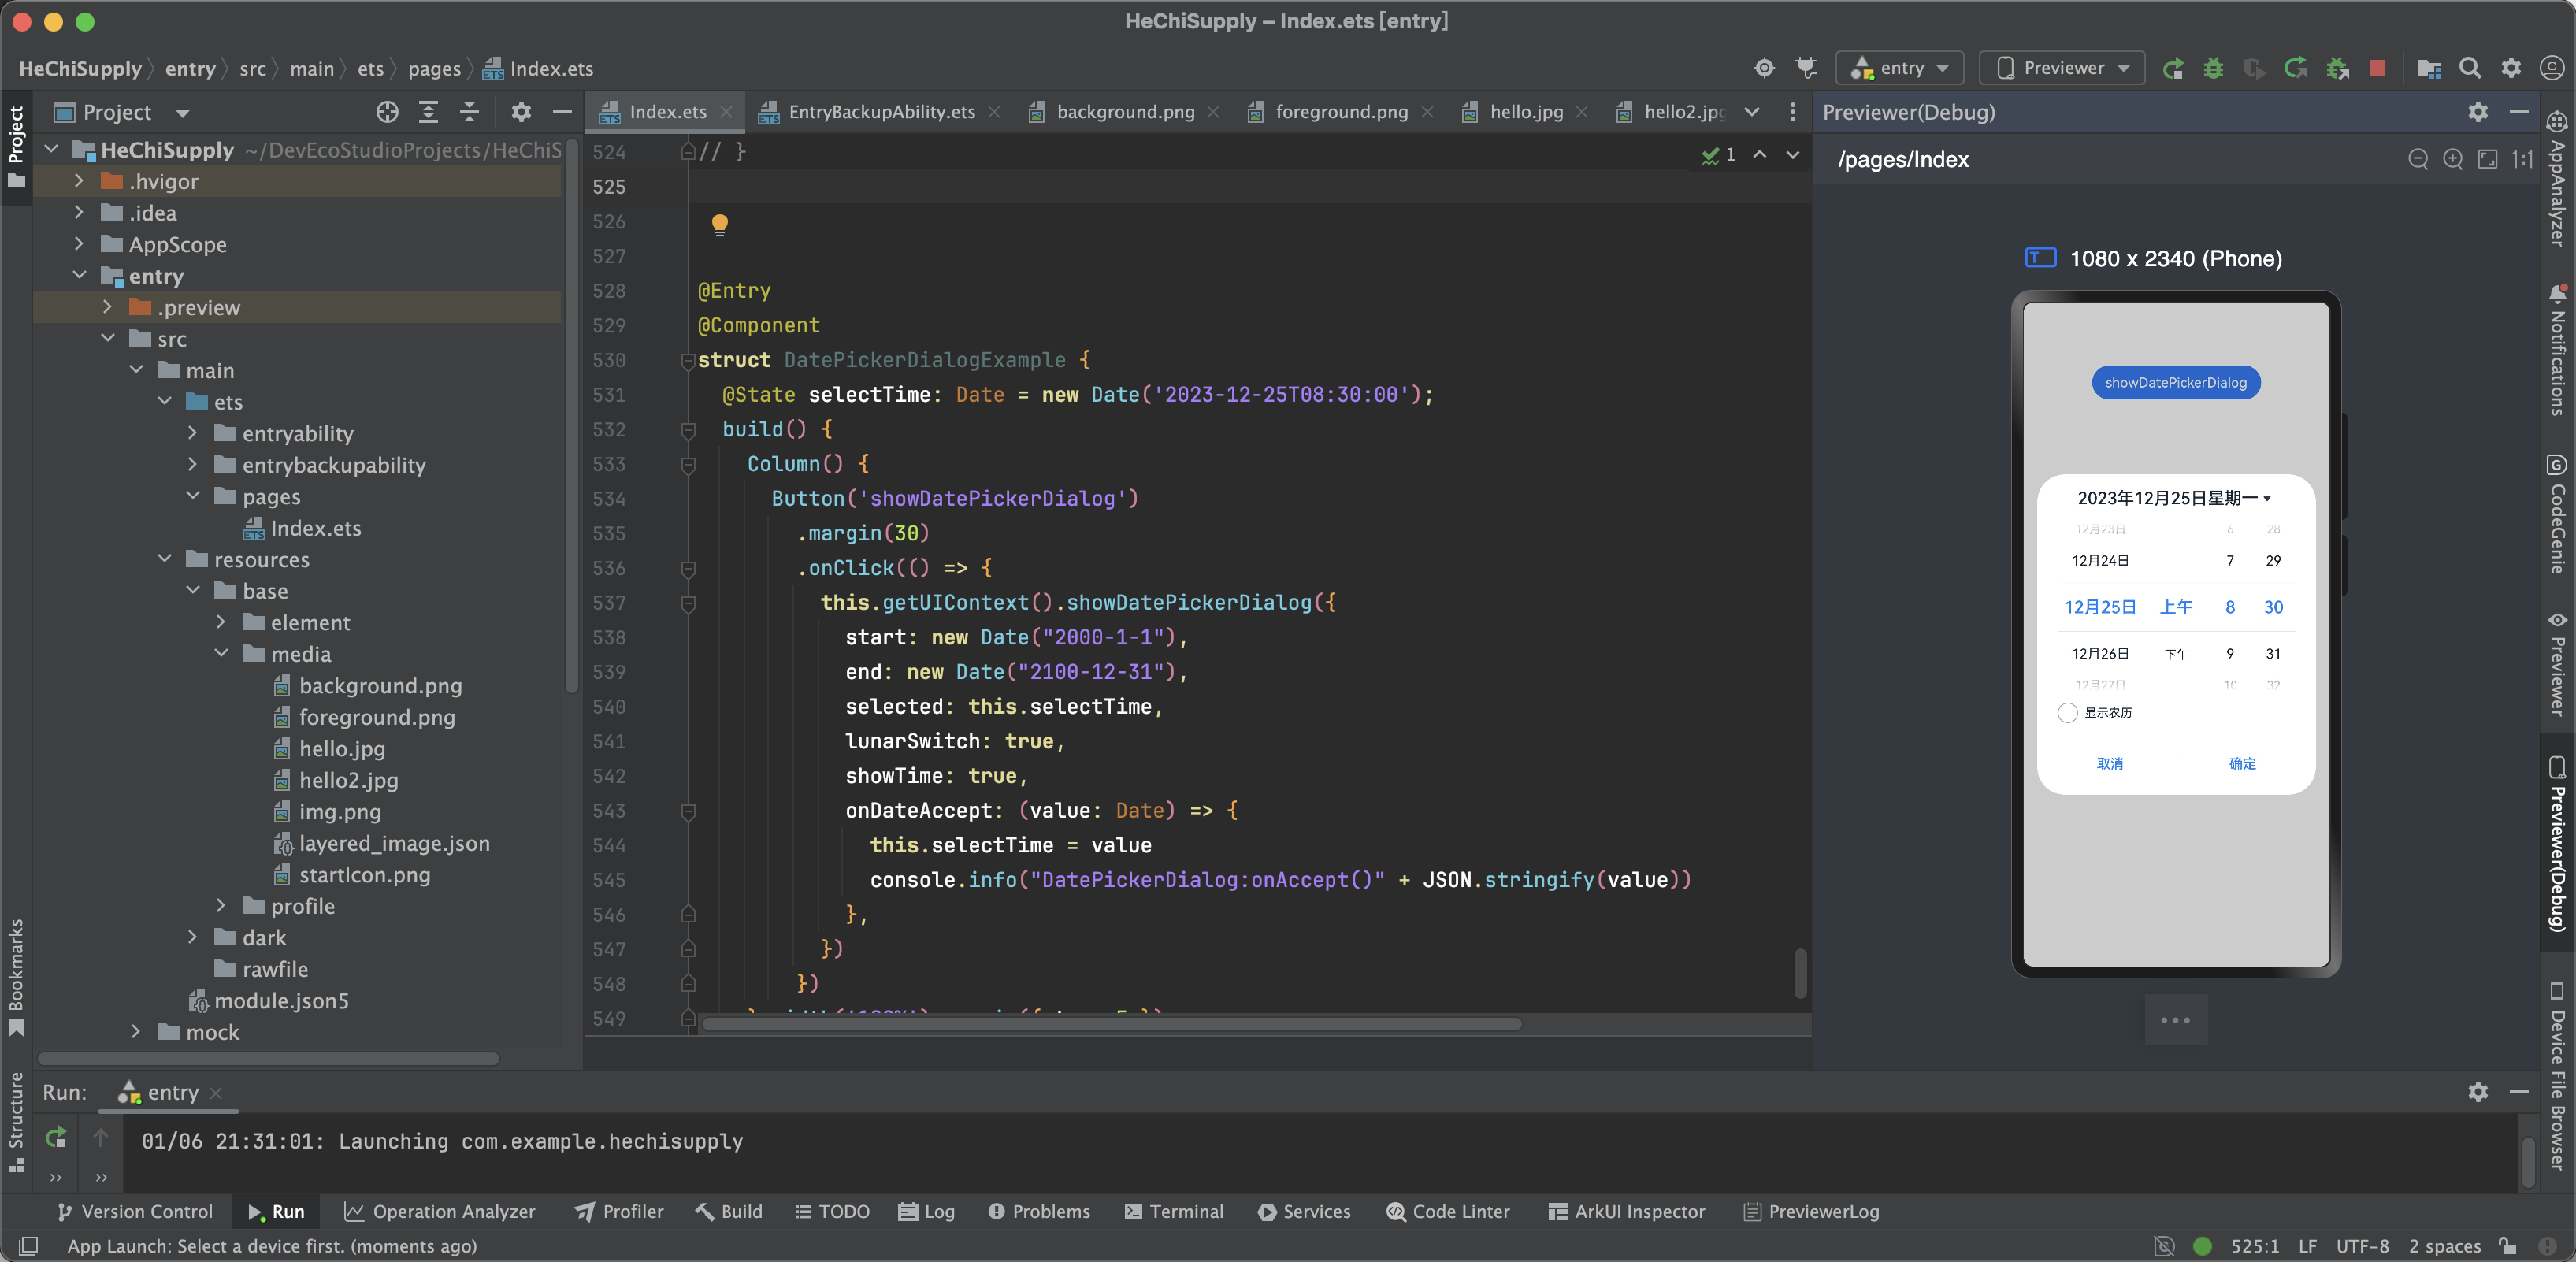
Task: Open the Search Everywhere magnifier icon
Action: pos(2469,68)
